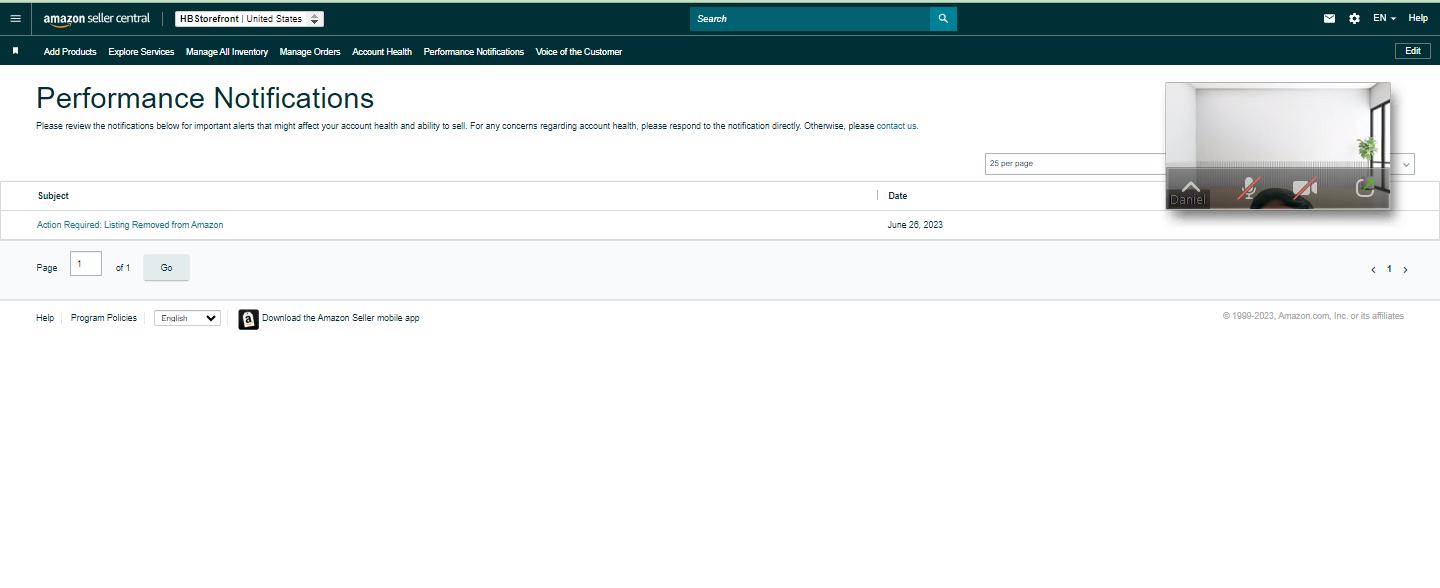
Task: Click the bookmark flag icon
Action: (15, 51)
